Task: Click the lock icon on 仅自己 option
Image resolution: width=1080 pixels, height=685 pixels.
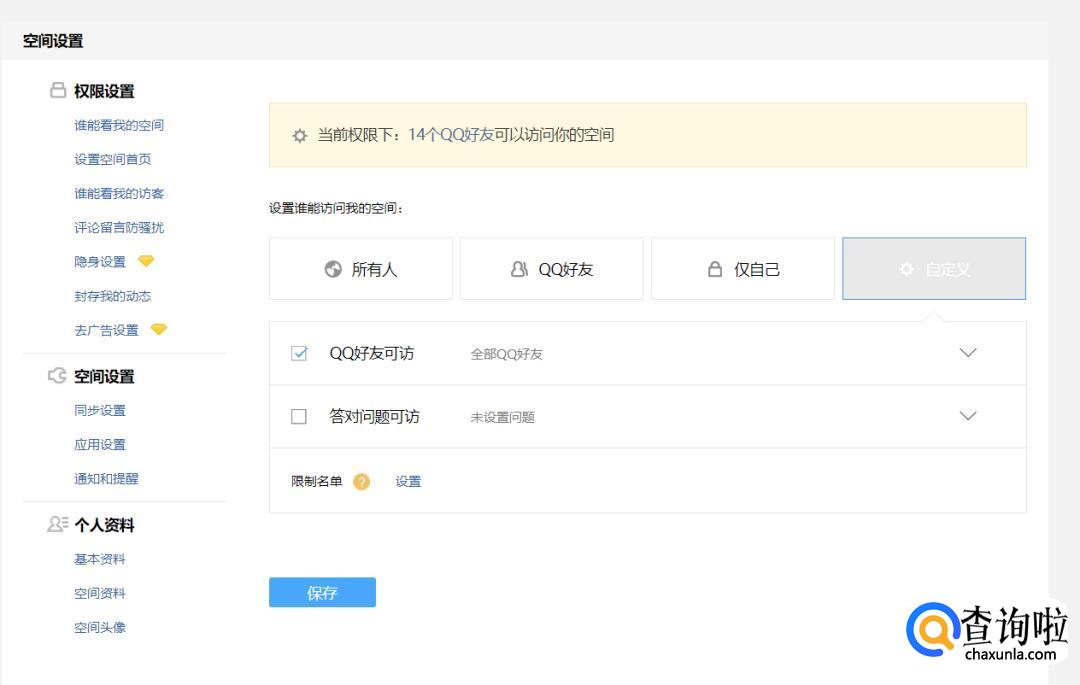Action: coord(715,269)
